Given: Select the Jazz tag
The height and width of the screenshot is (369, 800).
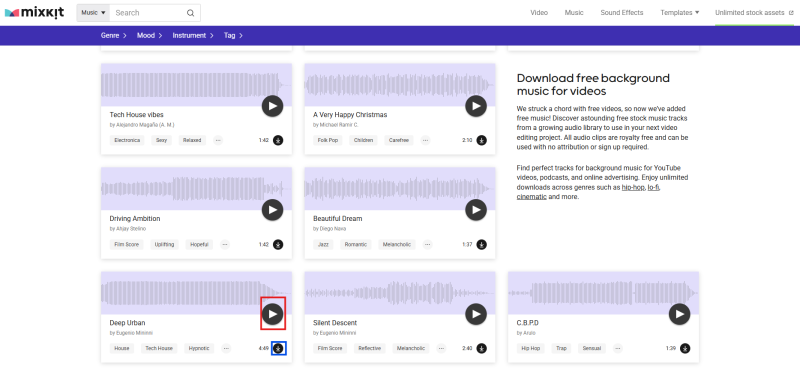Looking at the screenshot, I should (323, 244).
